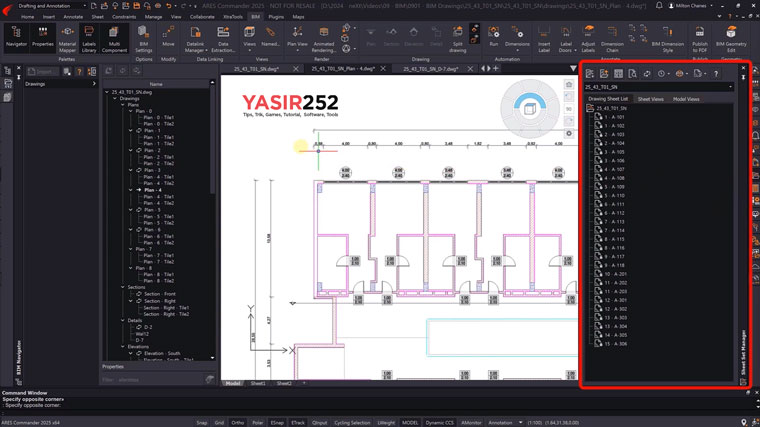
Task: Open the Drafting and Annotation workspace dropdown
Action: coord(52,6)
